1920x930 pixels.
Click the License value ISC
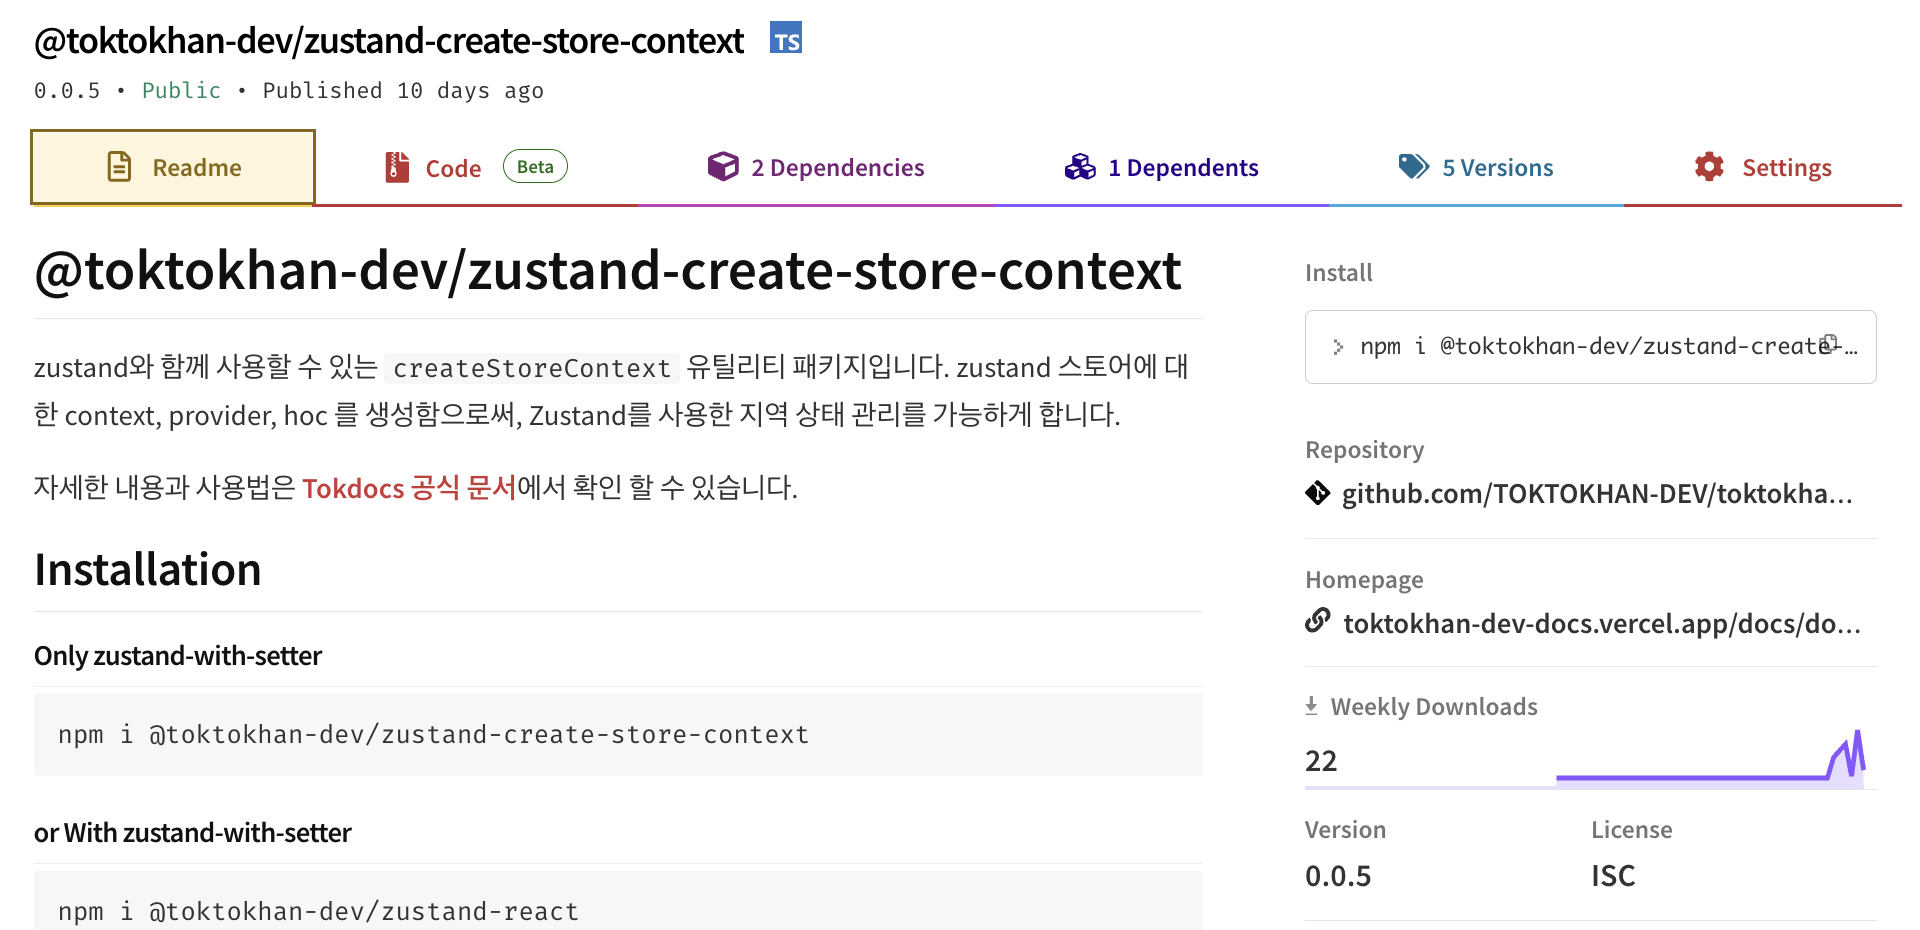(1613, 876)
